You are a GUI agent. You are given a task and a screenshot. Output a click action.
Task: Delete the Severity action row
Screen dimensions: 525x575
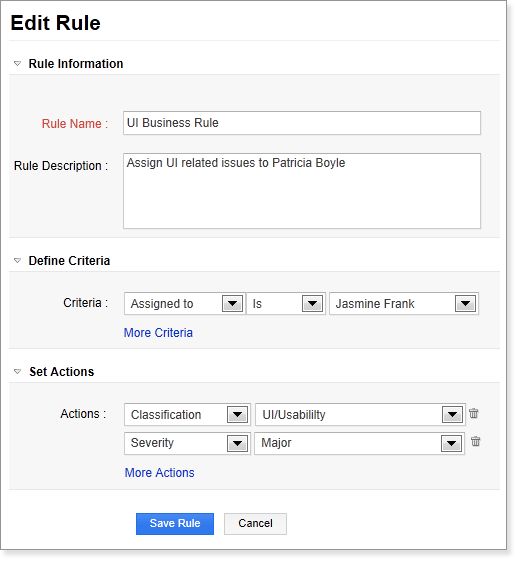[x=475, y=441]
